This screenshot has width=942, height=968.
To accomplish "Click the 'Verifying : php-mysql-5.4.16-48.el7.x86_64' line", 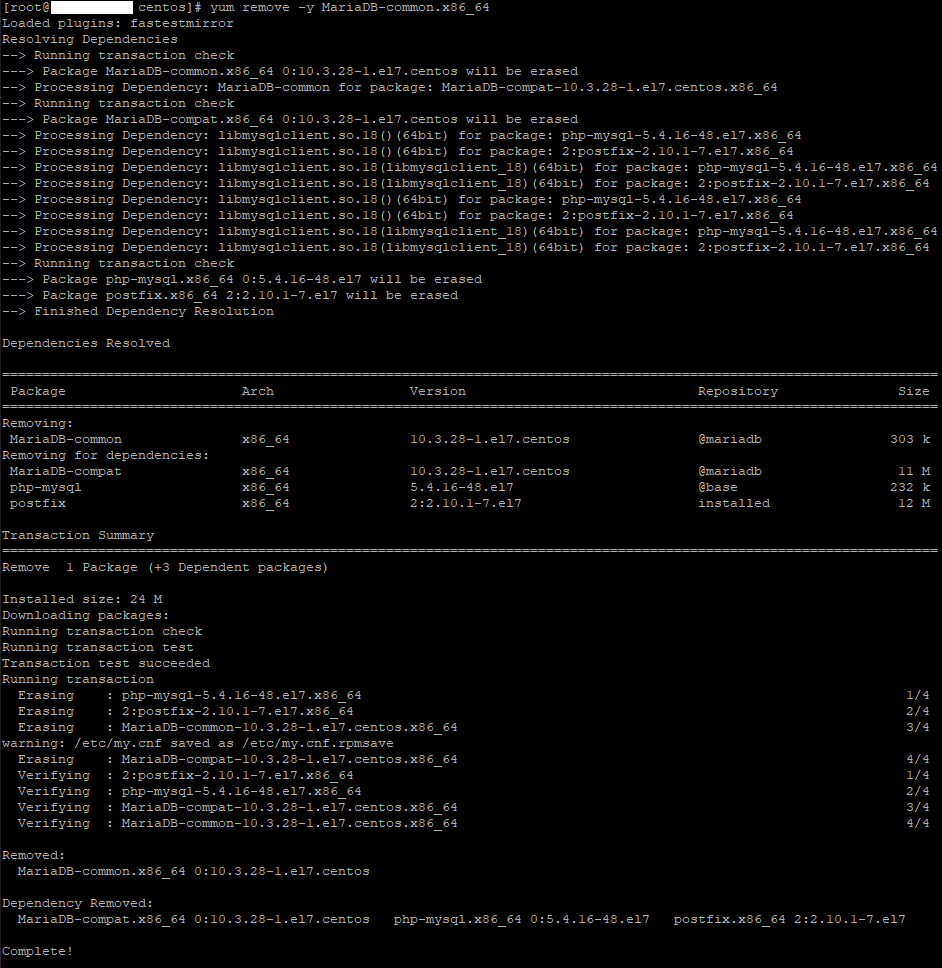I will pyautogui.click(x=190, y=792).
